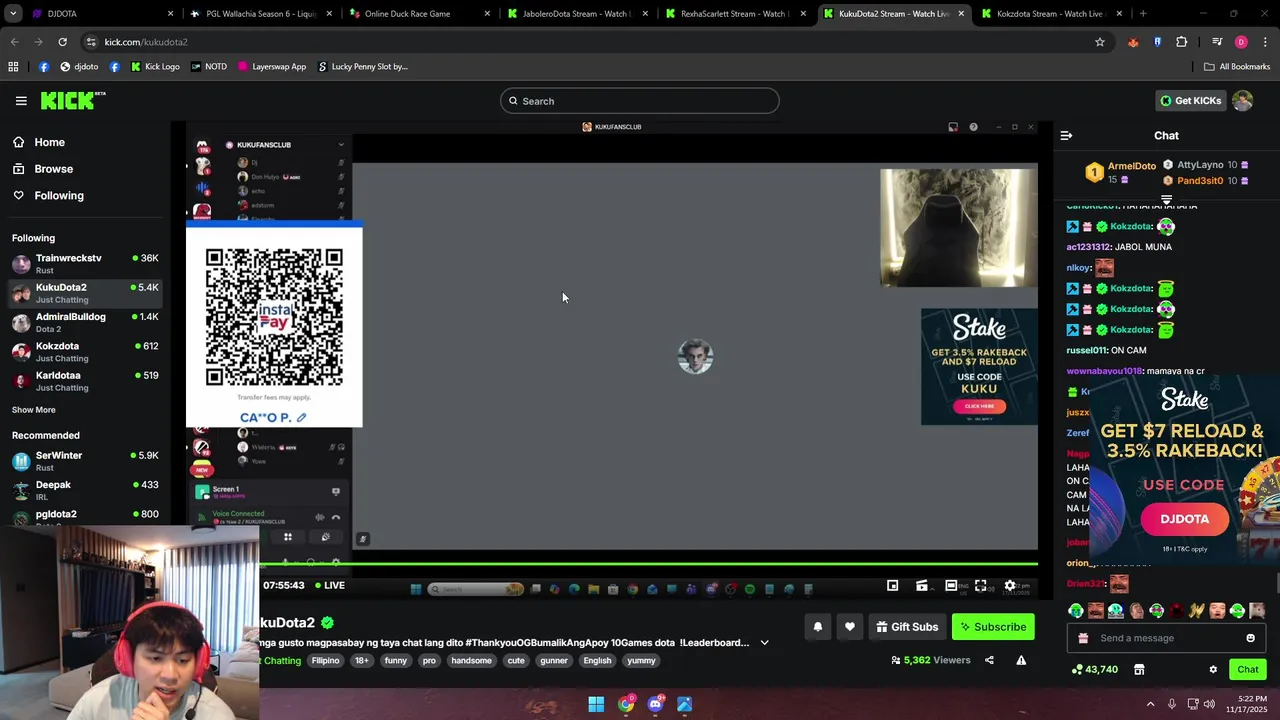Image resolution: width=1280 pixels, height=720 pixels.
Task: Open chat settings gear
Action: click(x=1213, y=670)
